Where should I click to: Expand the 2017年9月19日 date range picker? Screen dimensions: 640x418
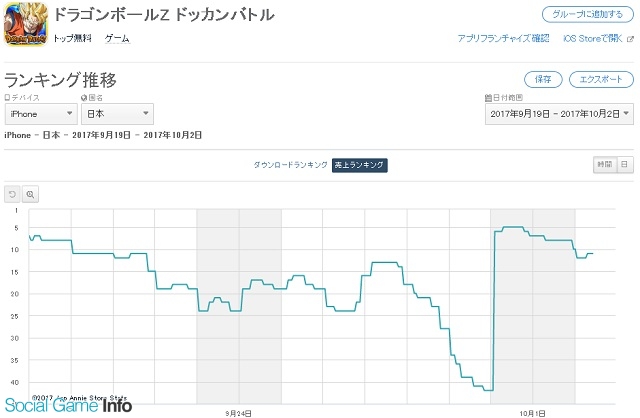pyautogui.click(x=559, y=114)
